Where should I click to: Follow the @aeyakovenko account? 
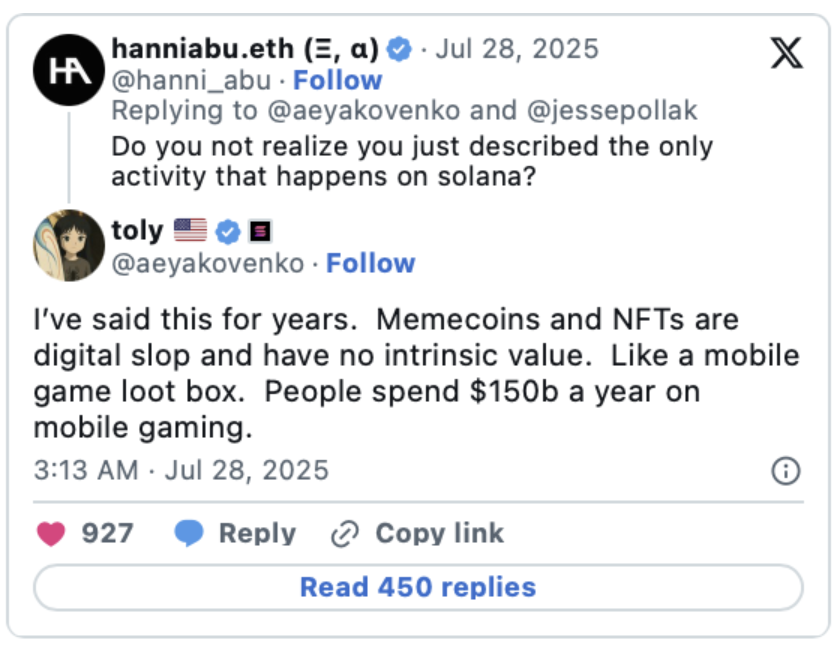370,263
